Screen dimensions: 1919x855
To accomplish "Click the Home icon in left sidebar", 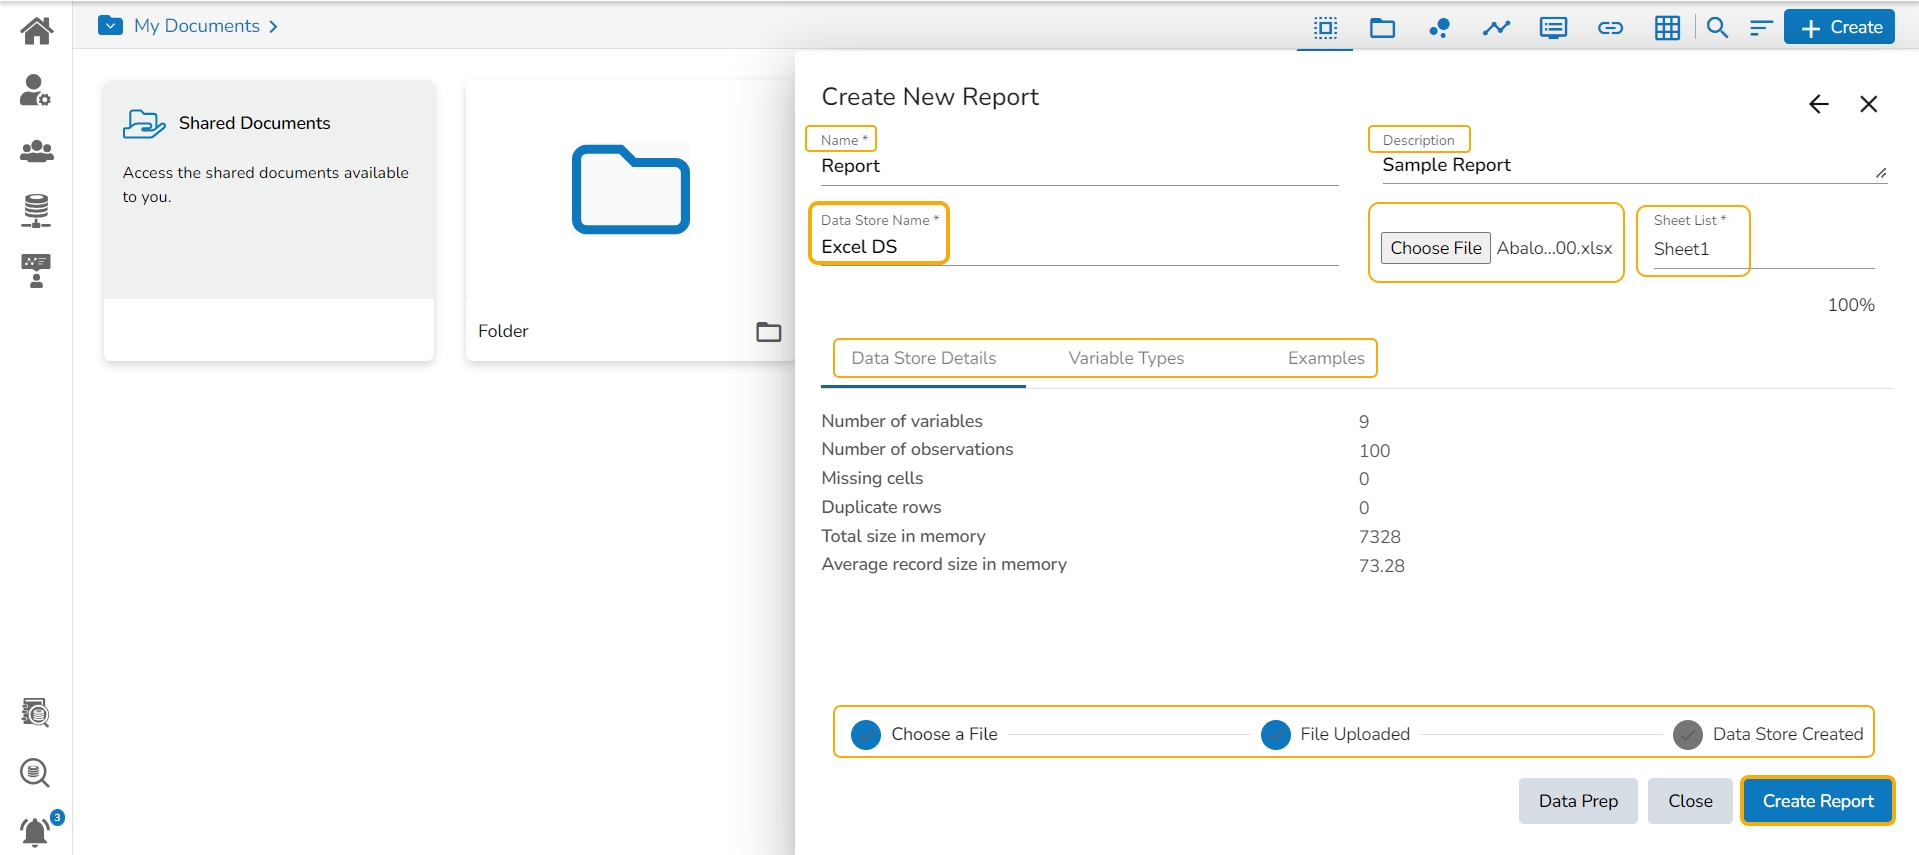I will tap(37, 31).
